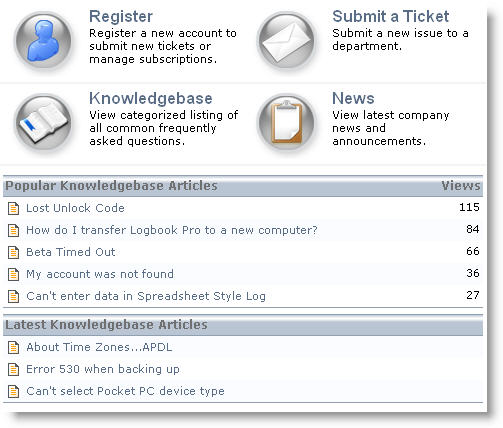503x428 pixels.
Task: Open the Submit a Ticket heading link
Action: (391, 16)
